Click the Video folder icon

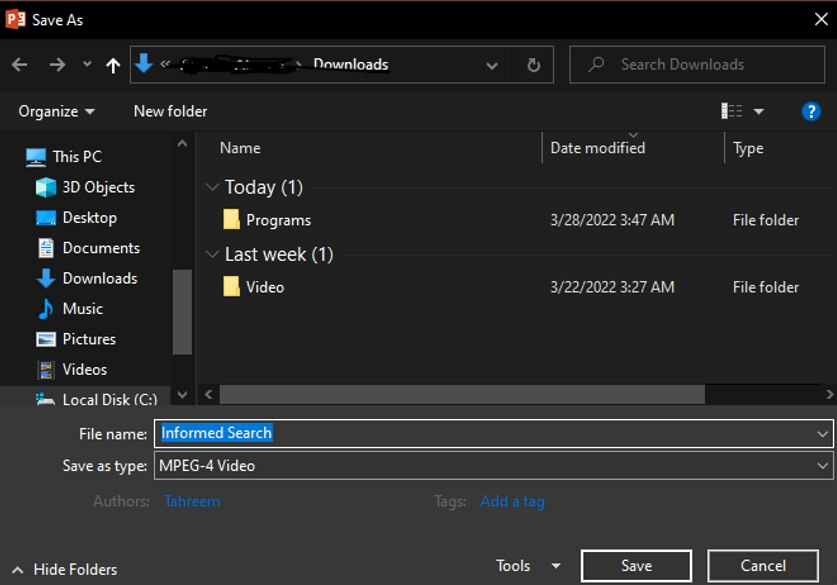(x=231, y=287)
